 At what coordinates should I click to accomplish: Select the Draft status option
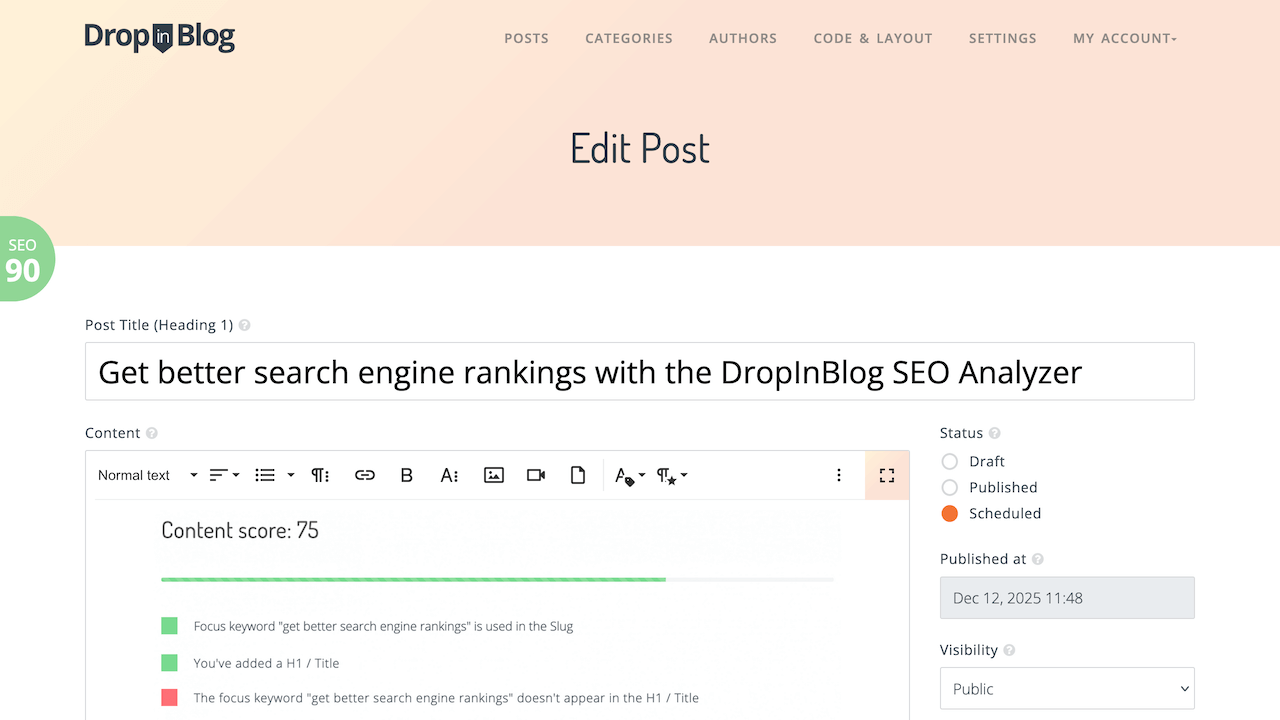click(x=950, y=461)
